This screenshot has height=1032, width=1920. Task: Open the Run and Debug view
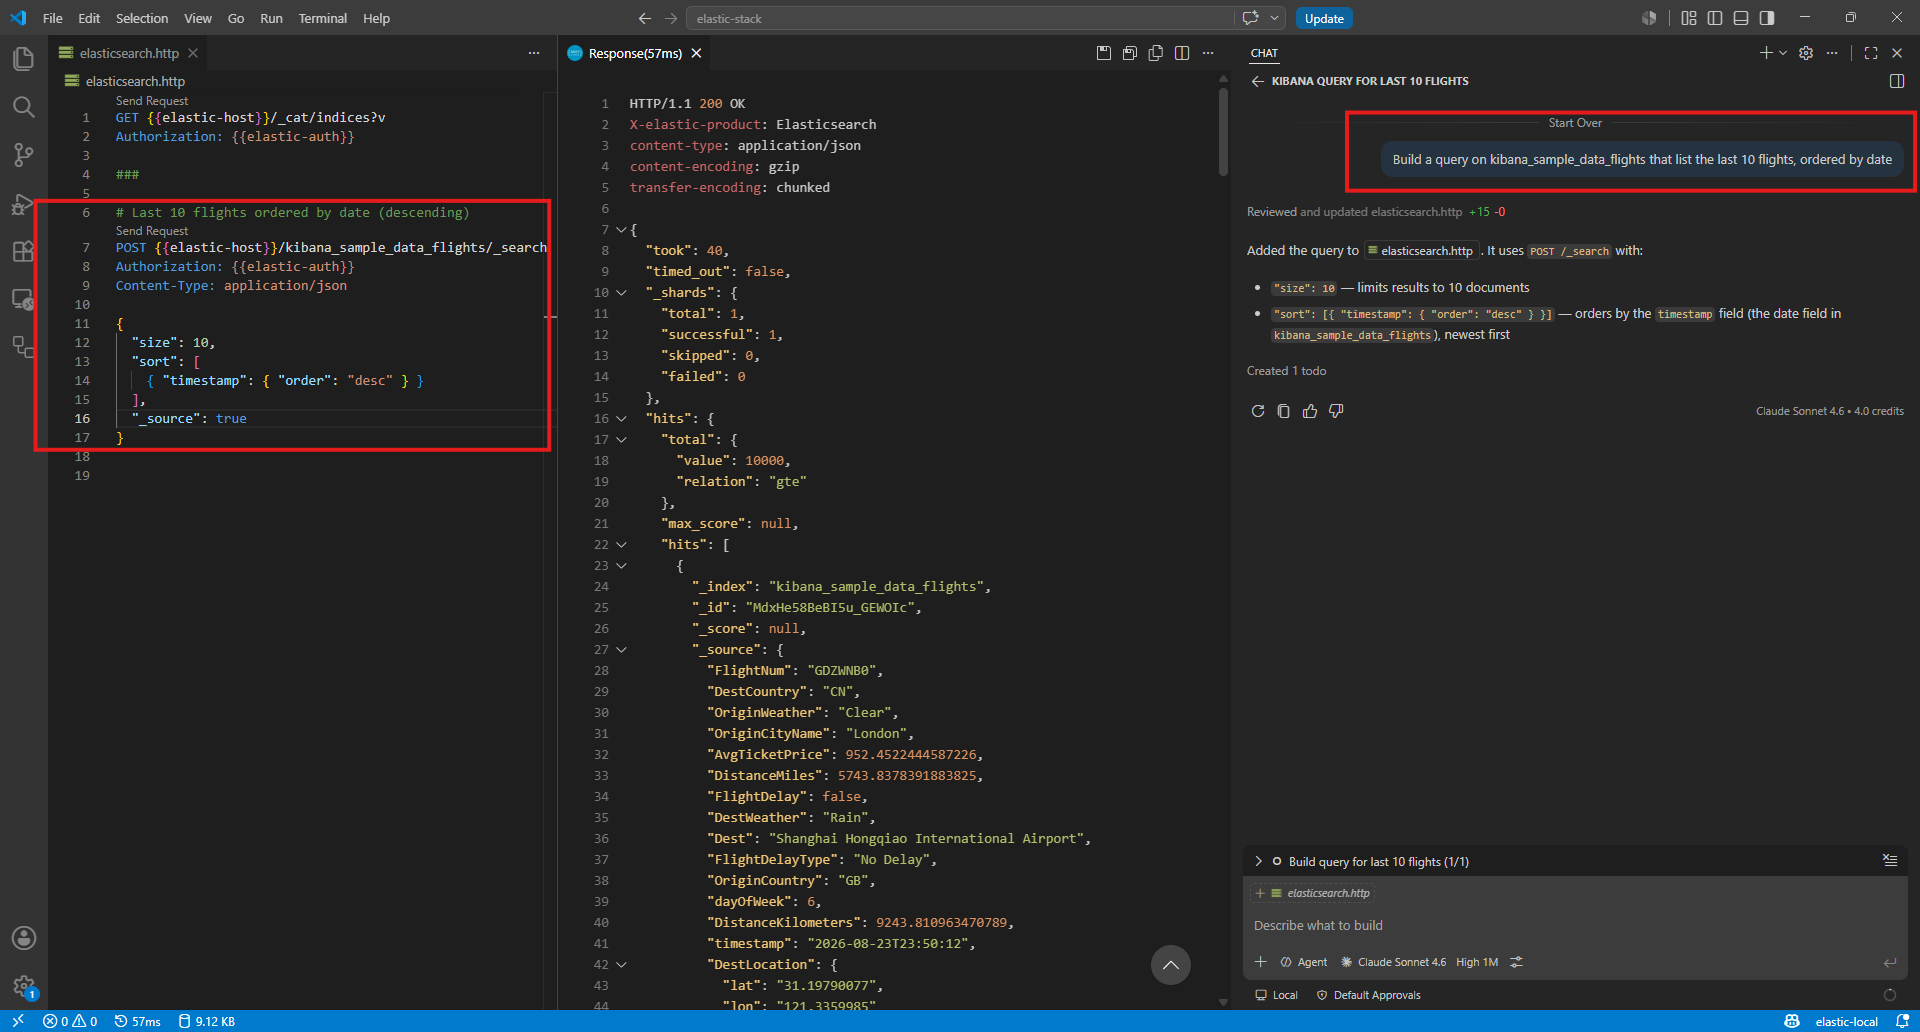(x=23, y=203)
